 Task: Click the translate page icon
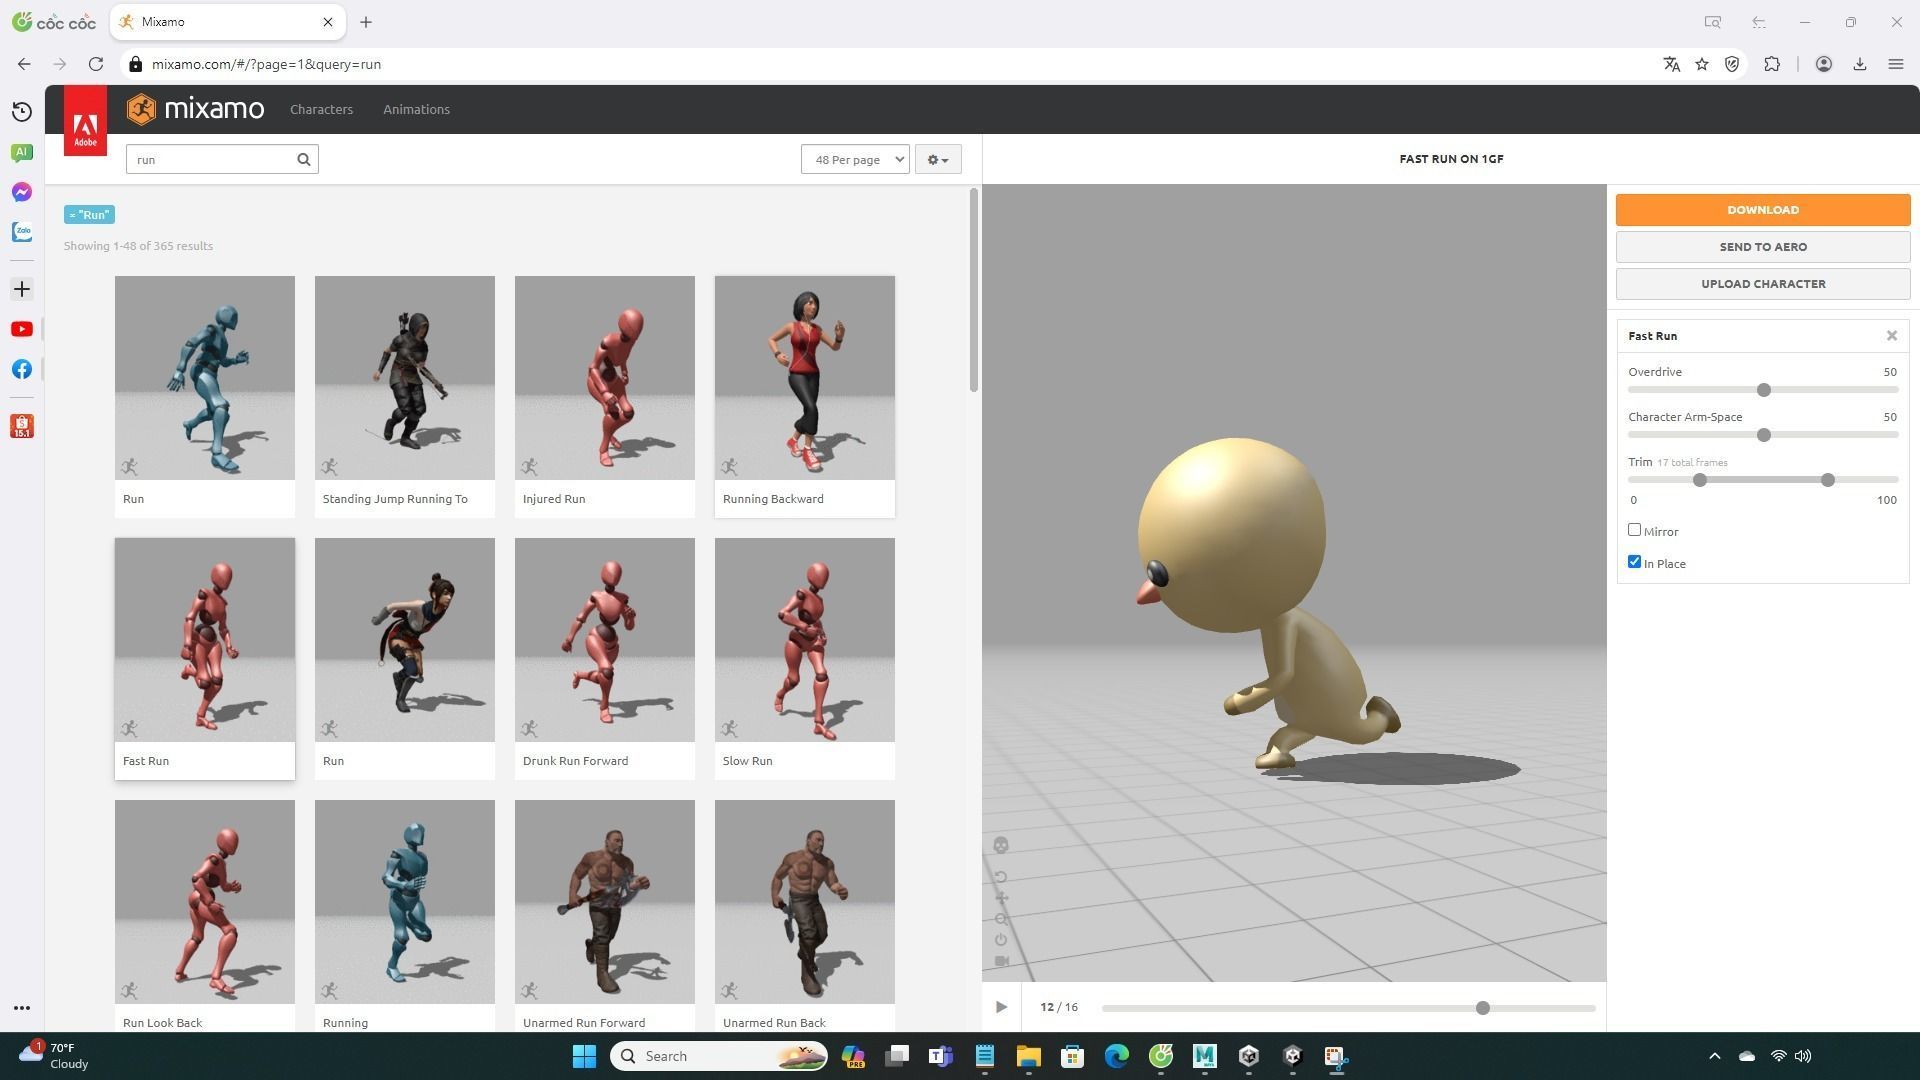1671,64
